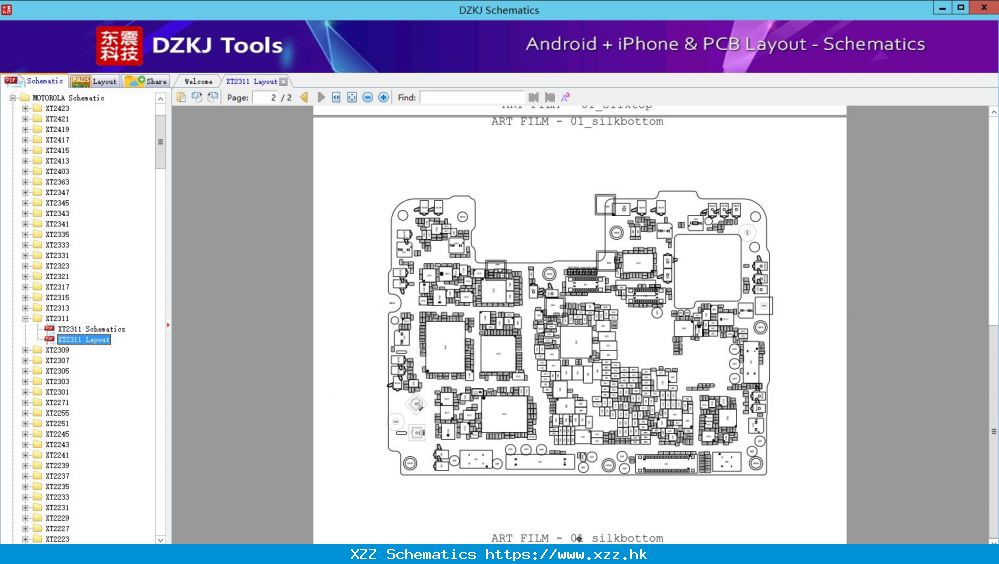Viewport: 999px width, 564px height.
Task: Minimize the DZKJ Schematics window
Action: click(943, 7)
